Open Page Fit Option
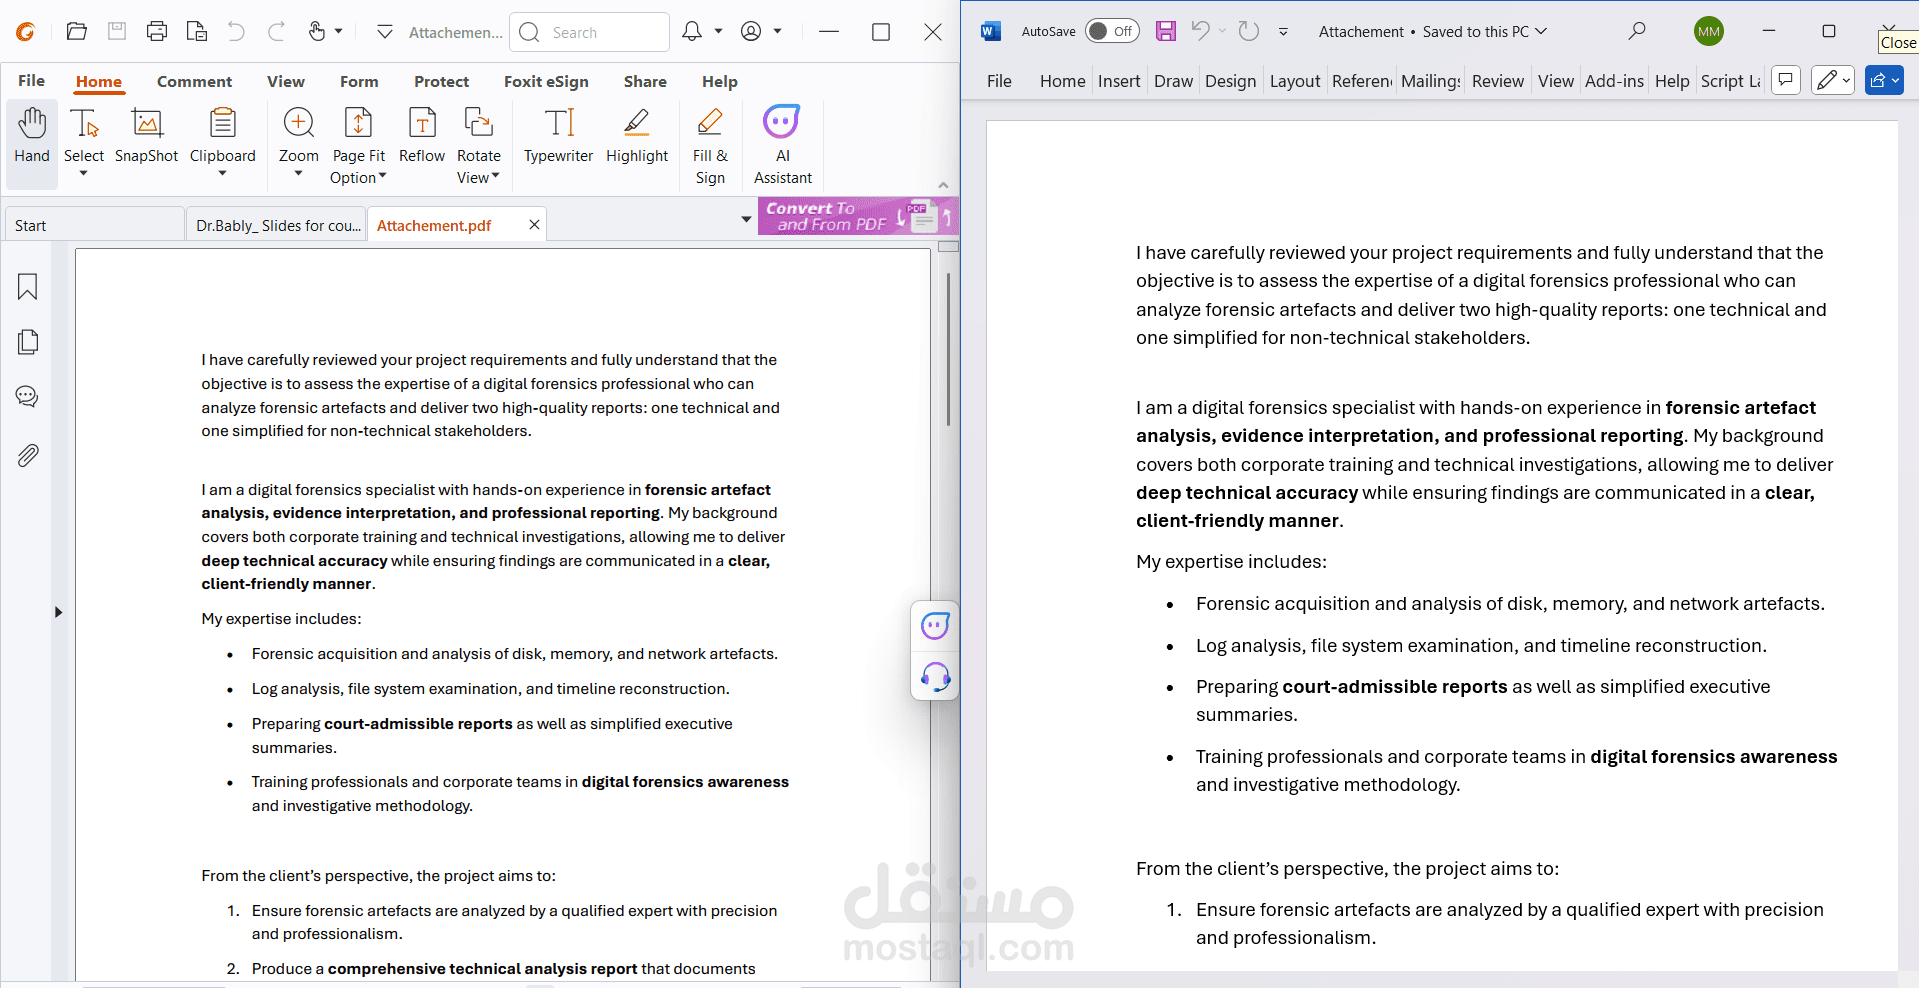The height and width of the screenshot is (988, 1919). point(358,145)
